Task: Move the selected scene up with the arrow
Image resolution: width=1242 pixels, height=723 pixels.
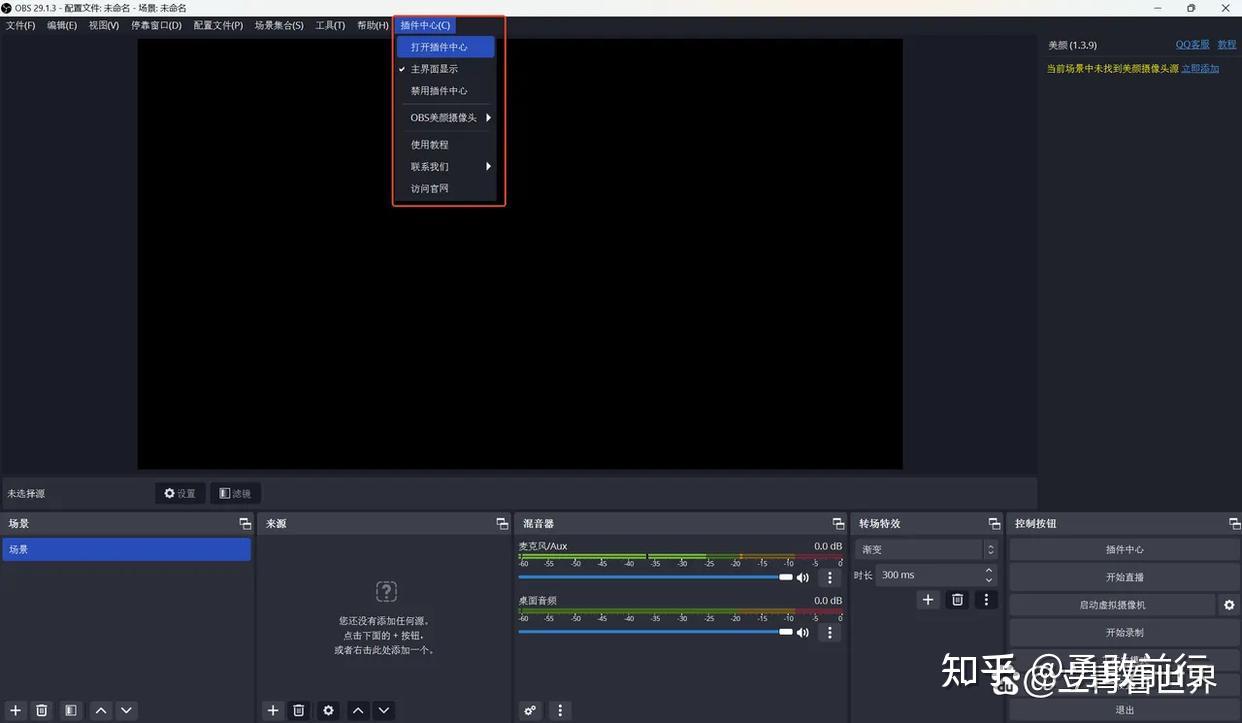Action: [100, 710]
